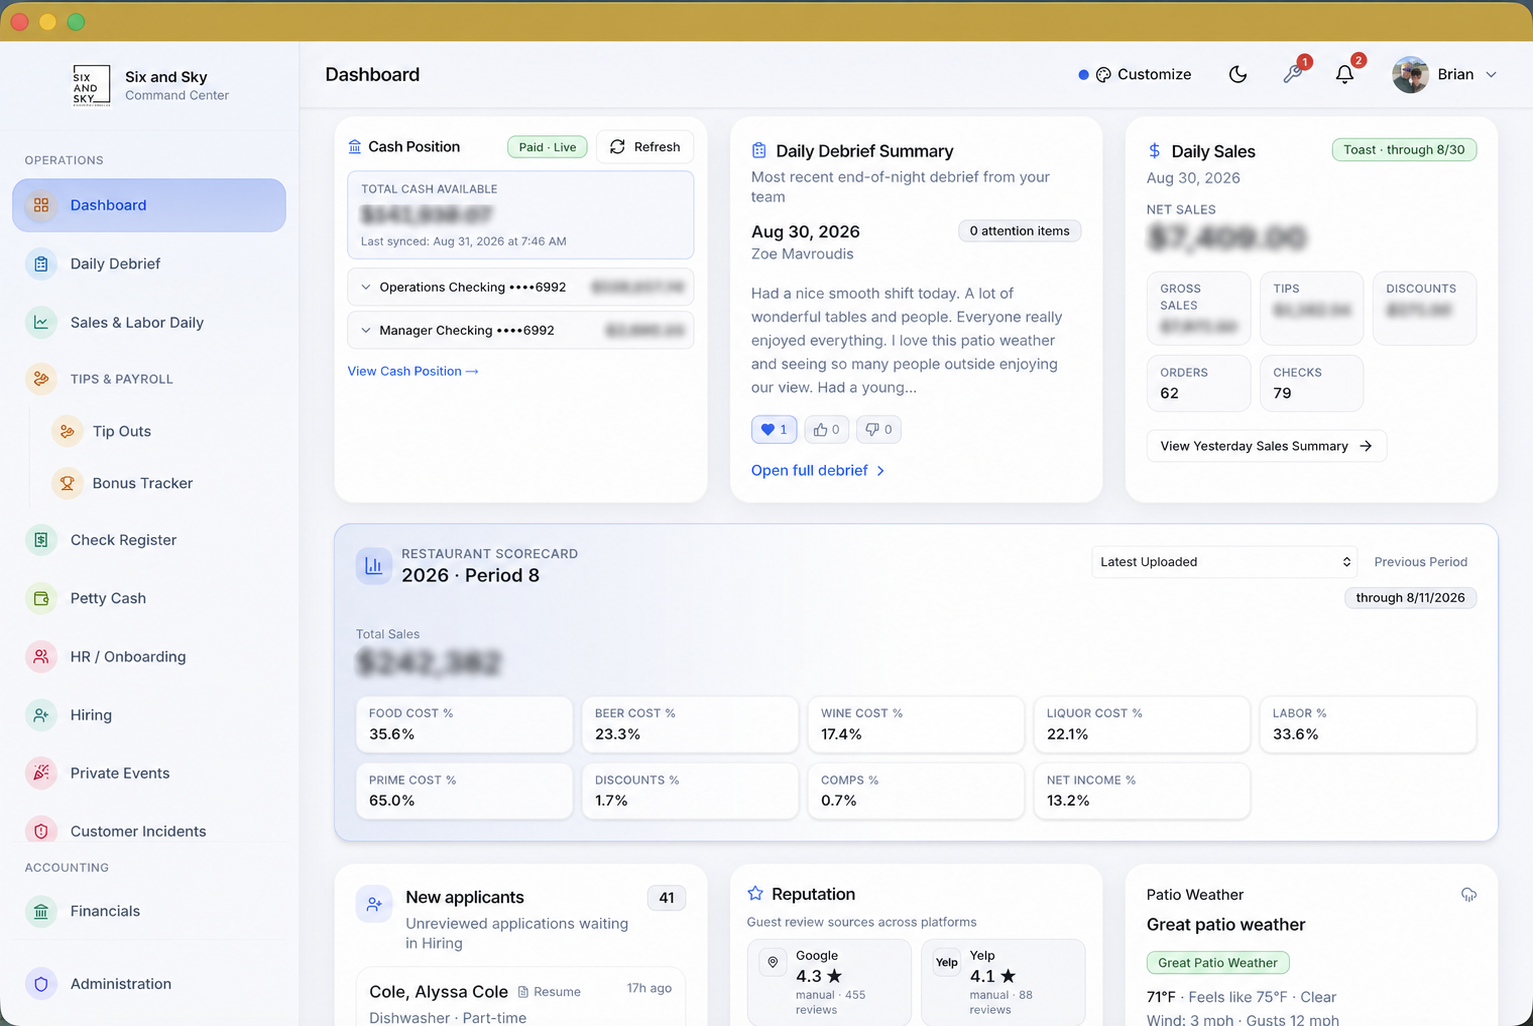Click the Reputation star icon
Screen dimensions: 1533x1026
tap(755, 894)
